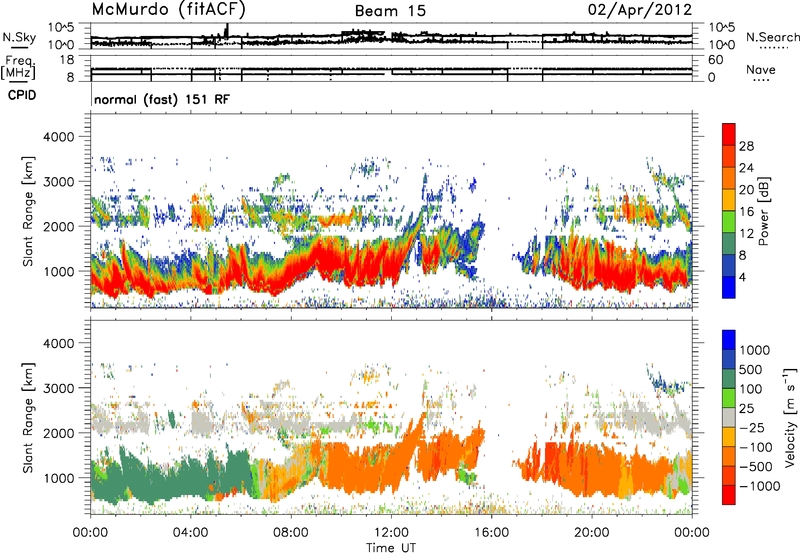The width and height of the screenshot is (800, 554).
Task: Click the 'Power [dB]' colorbar label
Action: coord(763,211)
